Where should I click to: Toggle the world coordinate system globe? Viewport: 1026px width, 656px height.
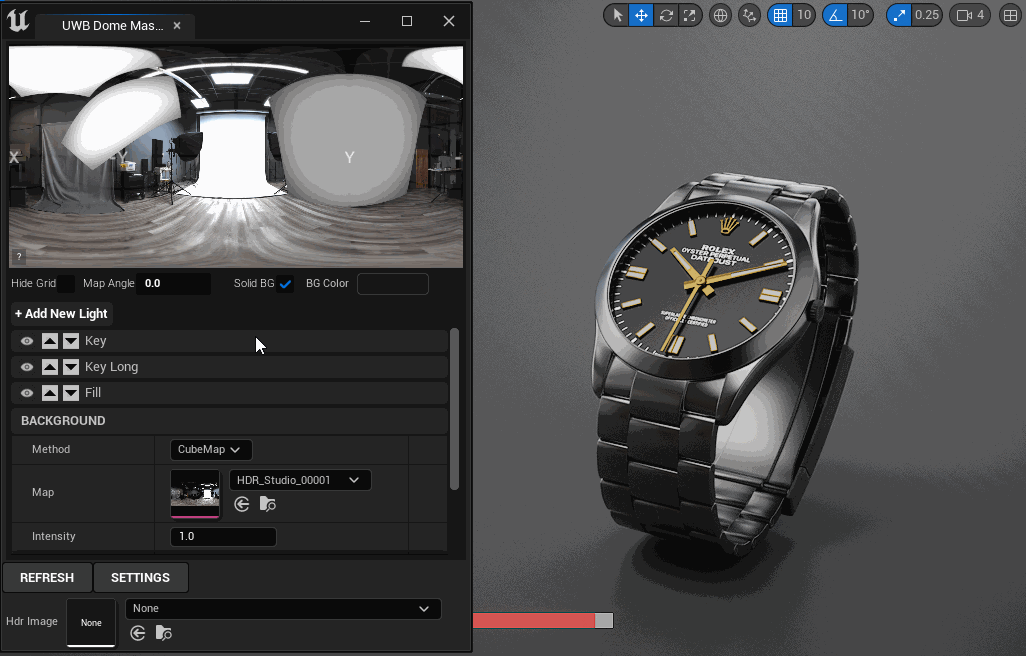[720, 15]
